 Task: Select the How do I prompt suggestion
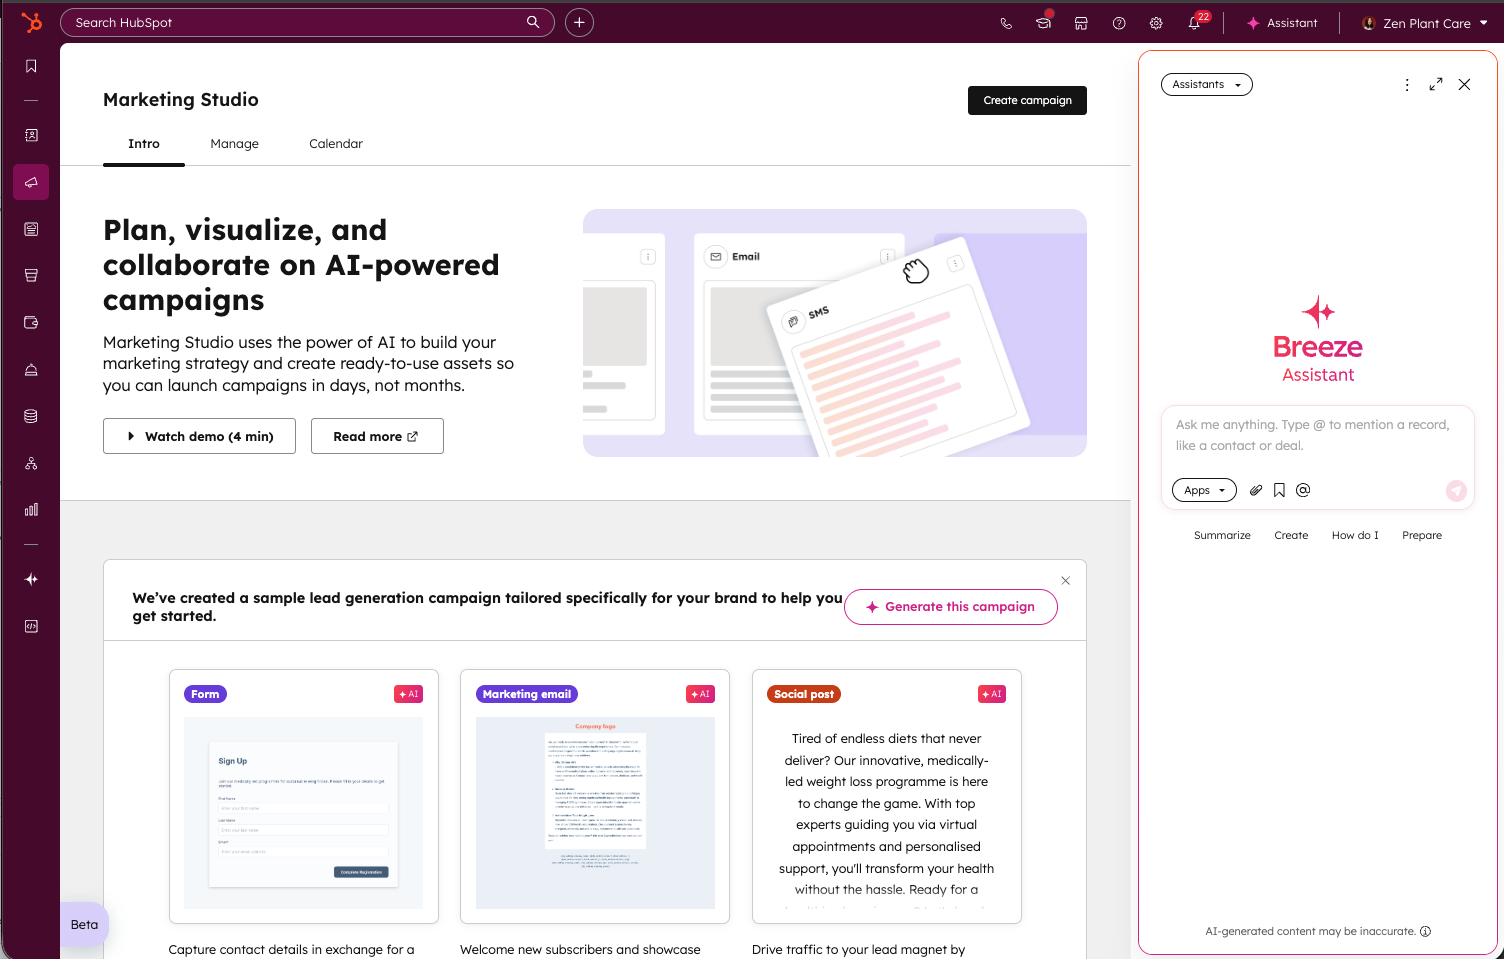coord(1355,536)
